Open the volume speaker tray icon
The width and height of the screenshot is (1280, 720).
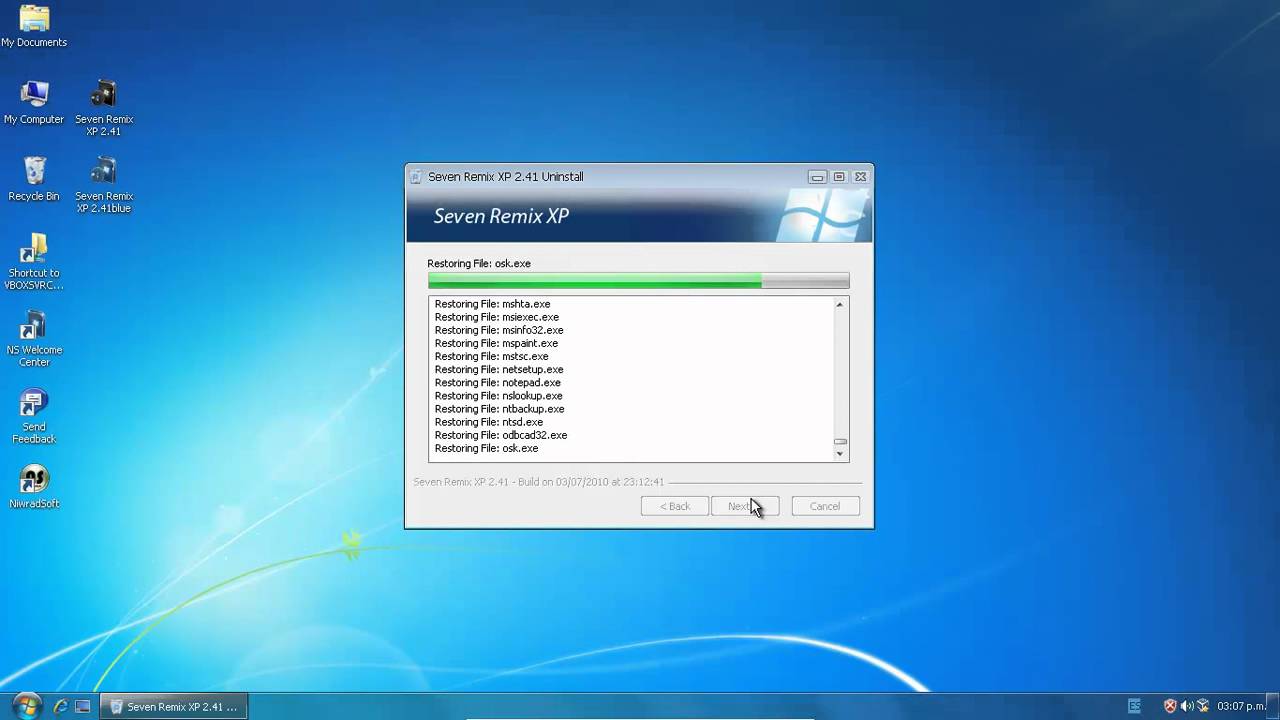pos(1186,706)
